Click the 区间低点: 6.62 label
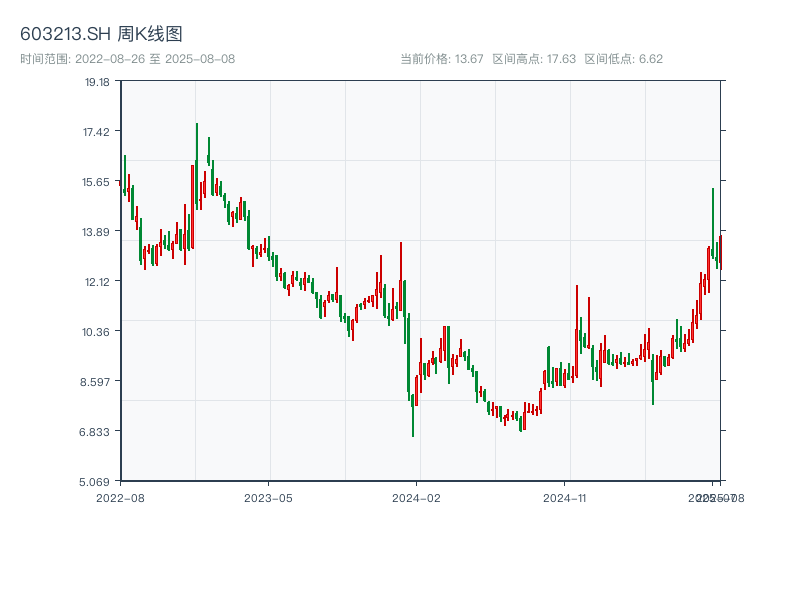The width and height of the screenshot is (800, 600). (623, 59)
